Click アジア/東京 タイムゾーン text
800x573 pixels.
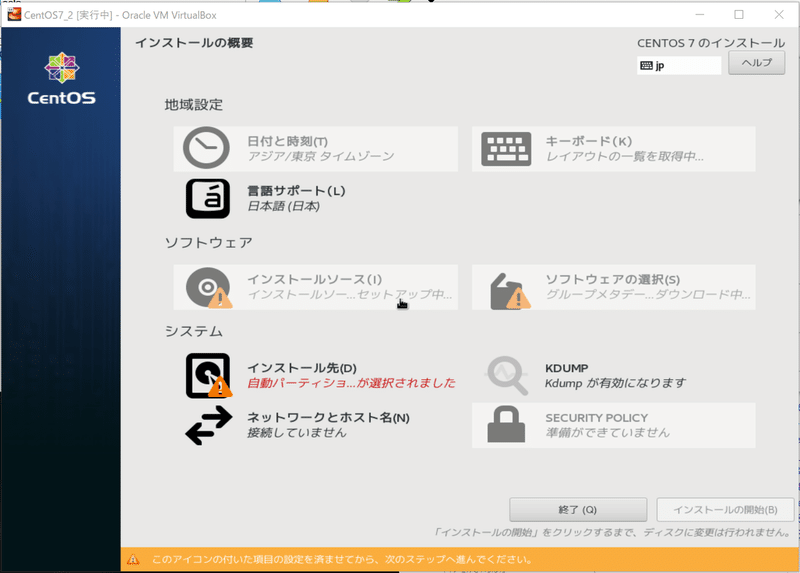click(x=320, y=156)
